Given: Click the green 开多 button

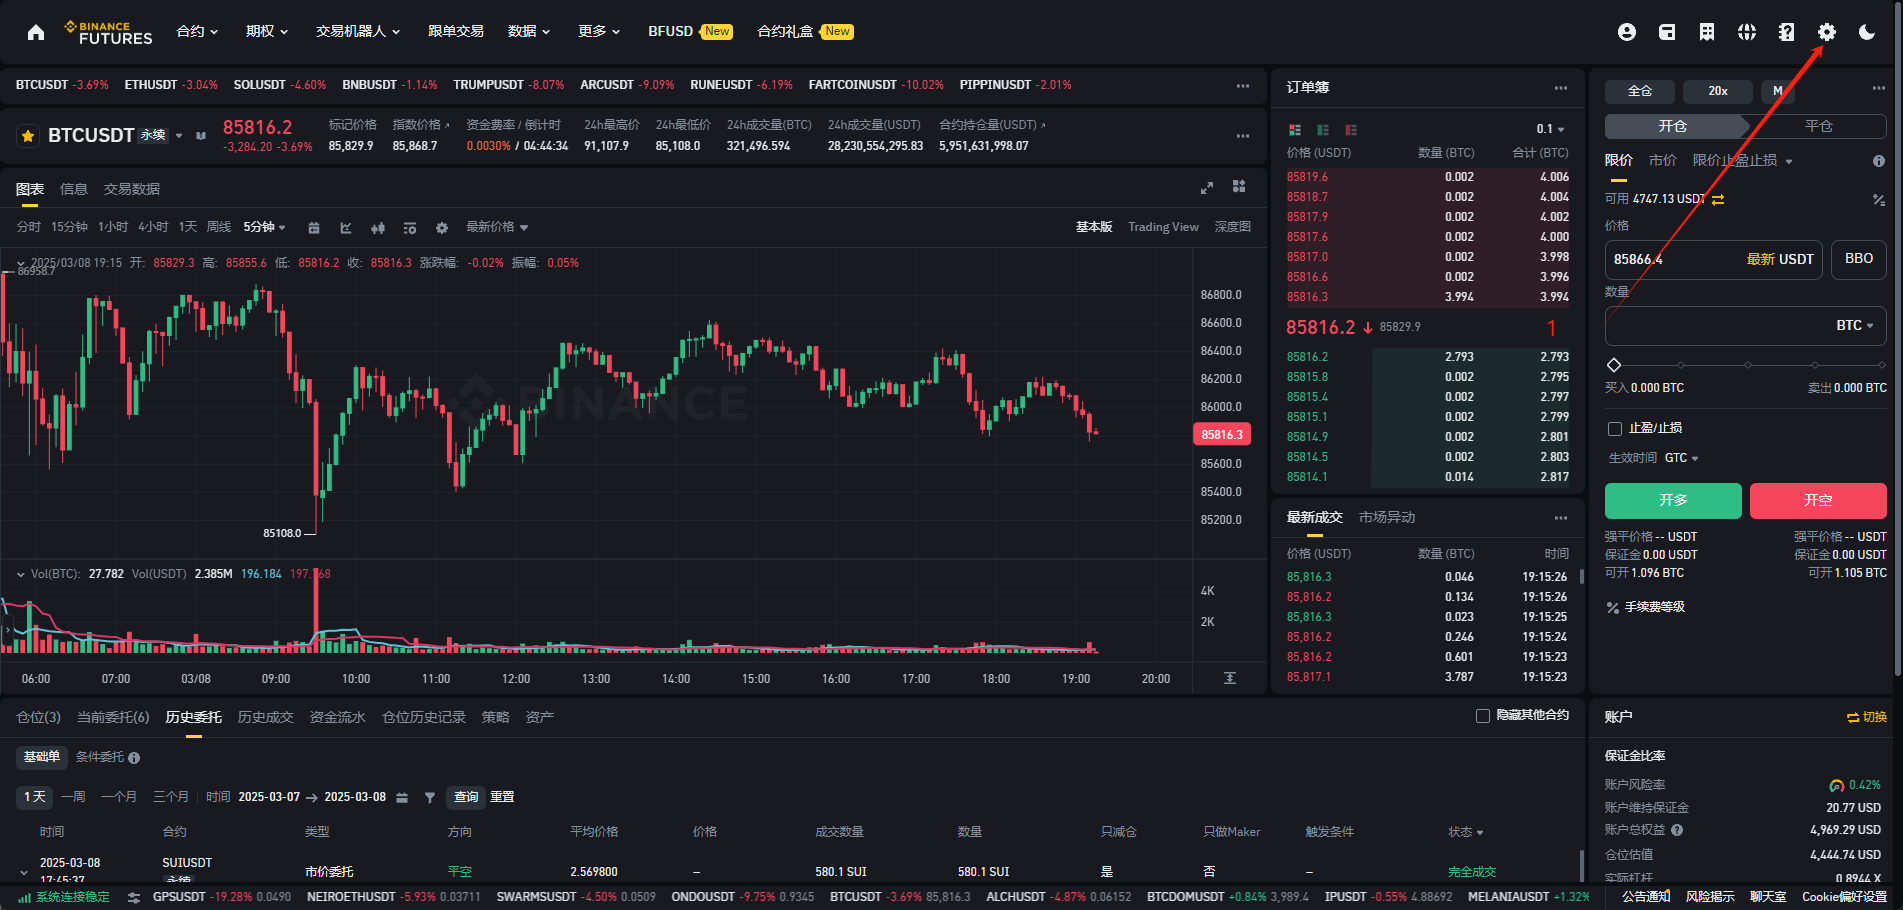Looking at the screenshot, I should pos(1672,500).
